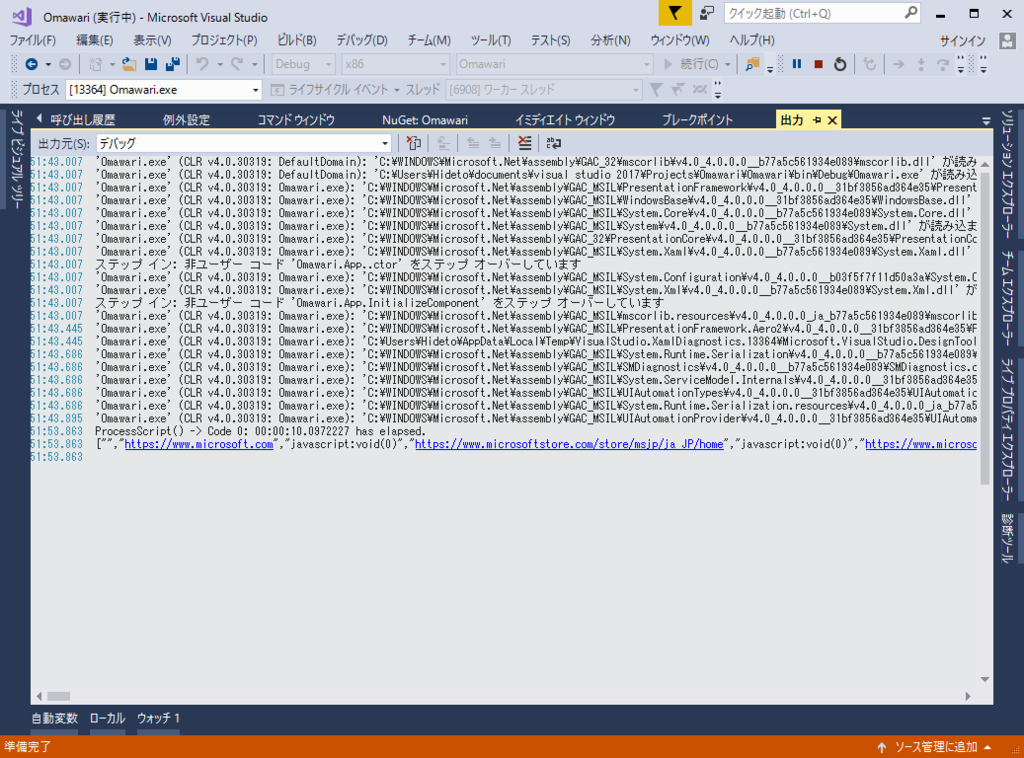Click the source control up-arrow icon
The image size is (1024, 758).
click(x=882, y=747)
